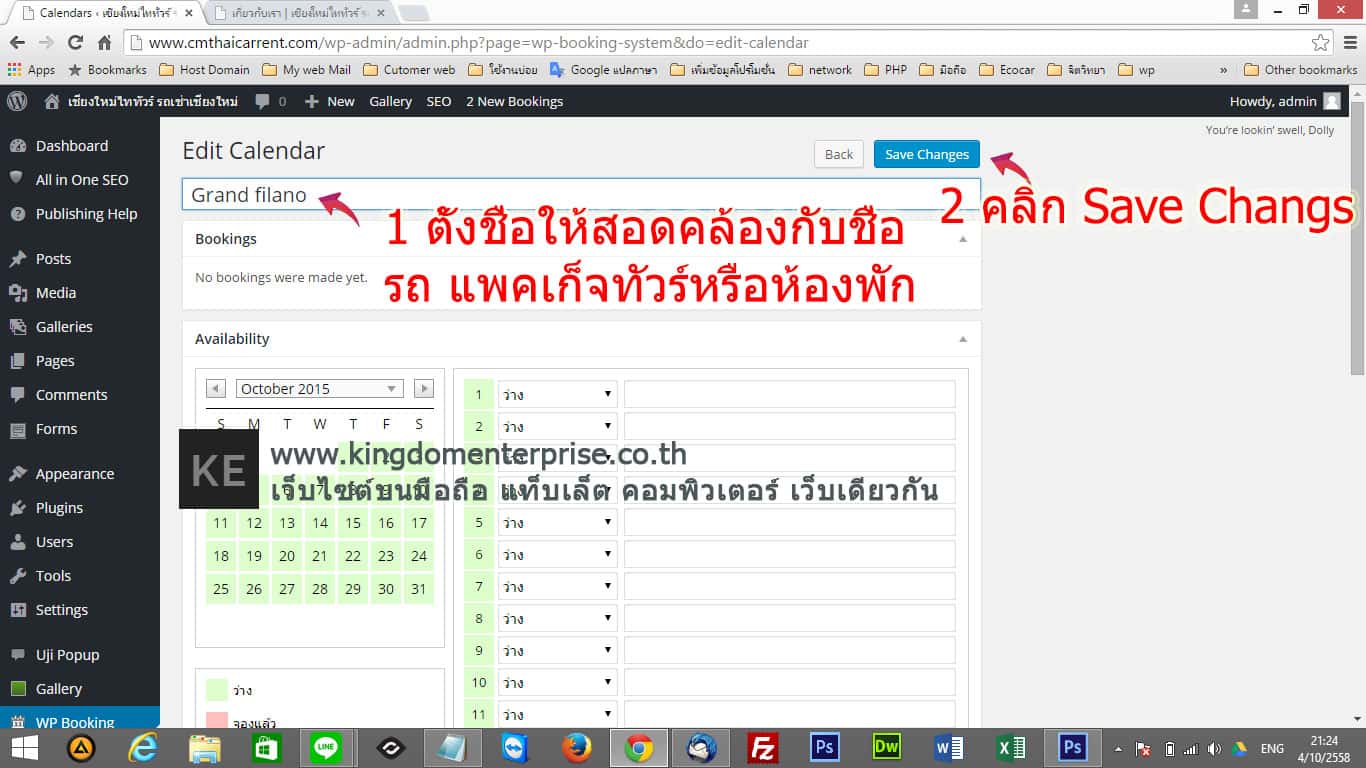Open the Dashboard icon in the sidebar
Screen dimensions: 1366x768
[x=17, y=146]
